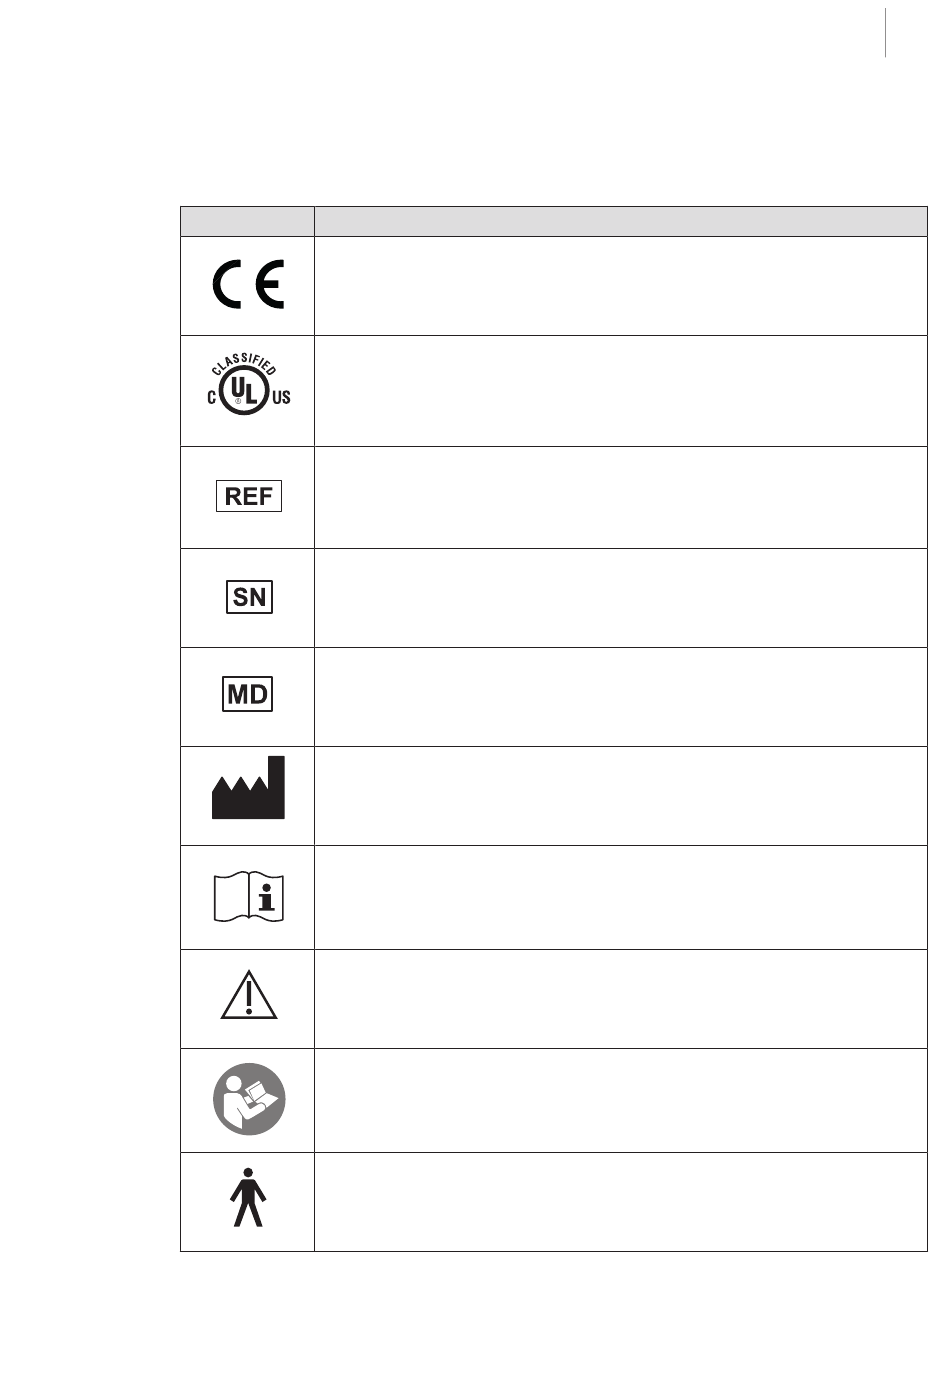Click the empty description cell beside CE
The image size is (950, 1378).
(621, 286)
